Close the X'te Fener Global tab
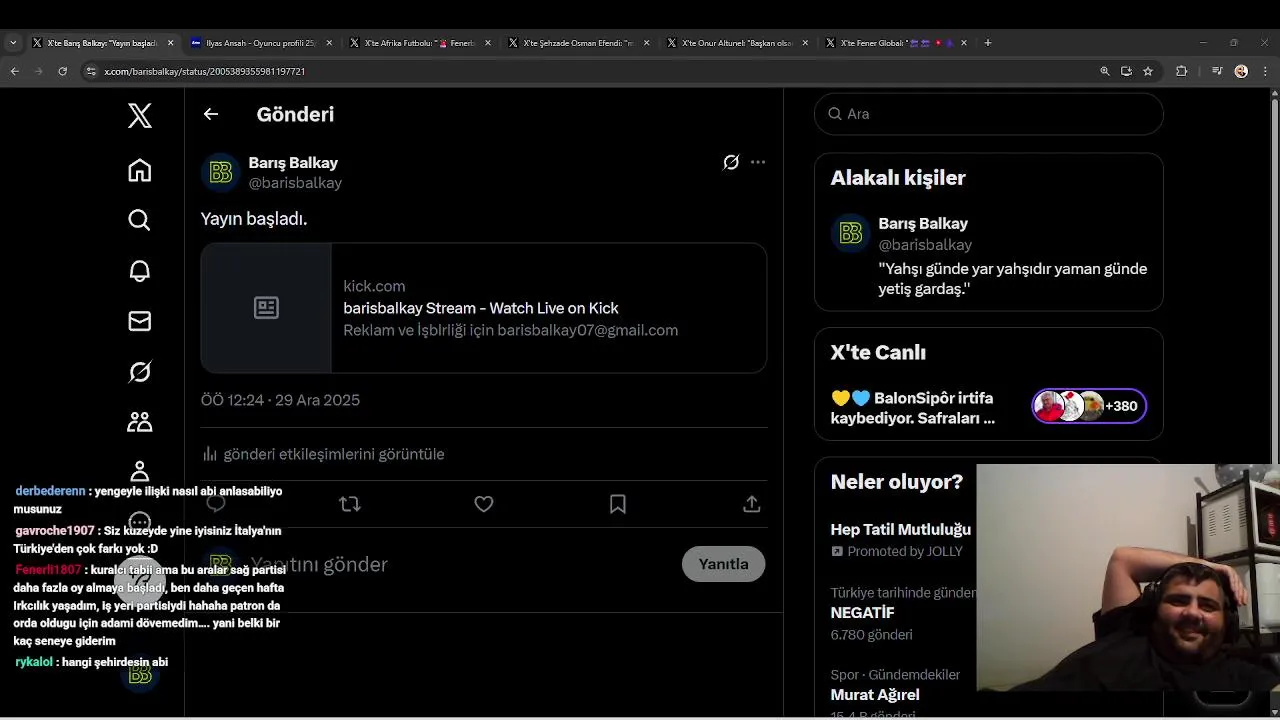The height and width of the screenshot is (720, 1280). [964, 43]
